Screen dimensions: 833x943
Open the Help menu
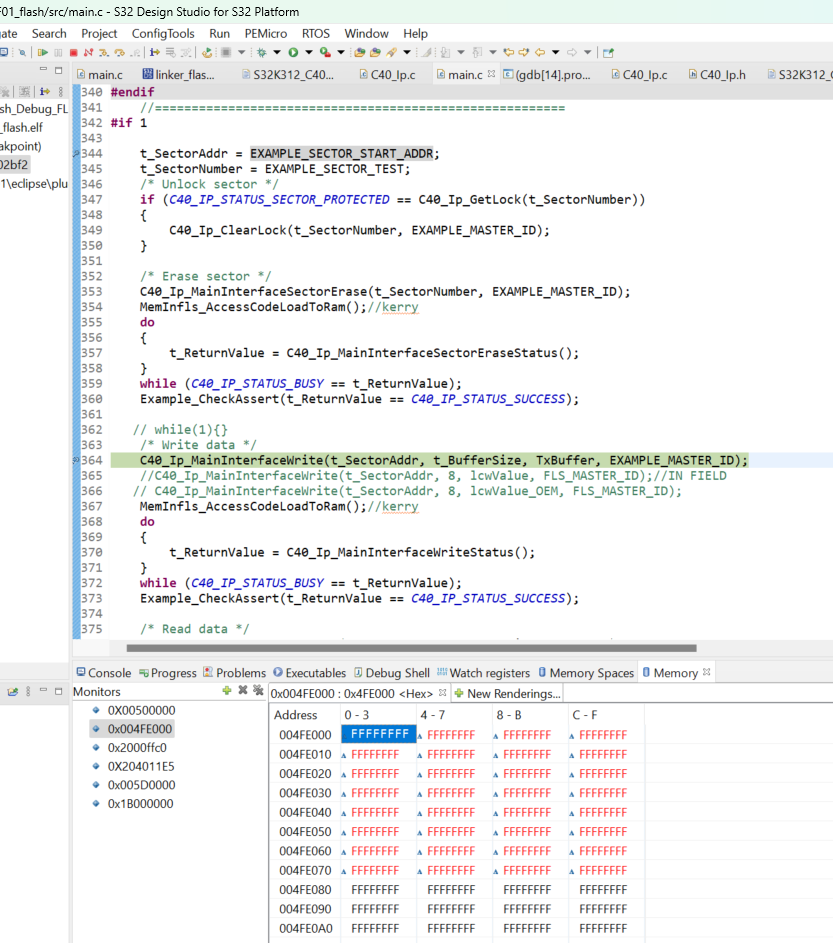pyautogui.click(x=415, y=34)
